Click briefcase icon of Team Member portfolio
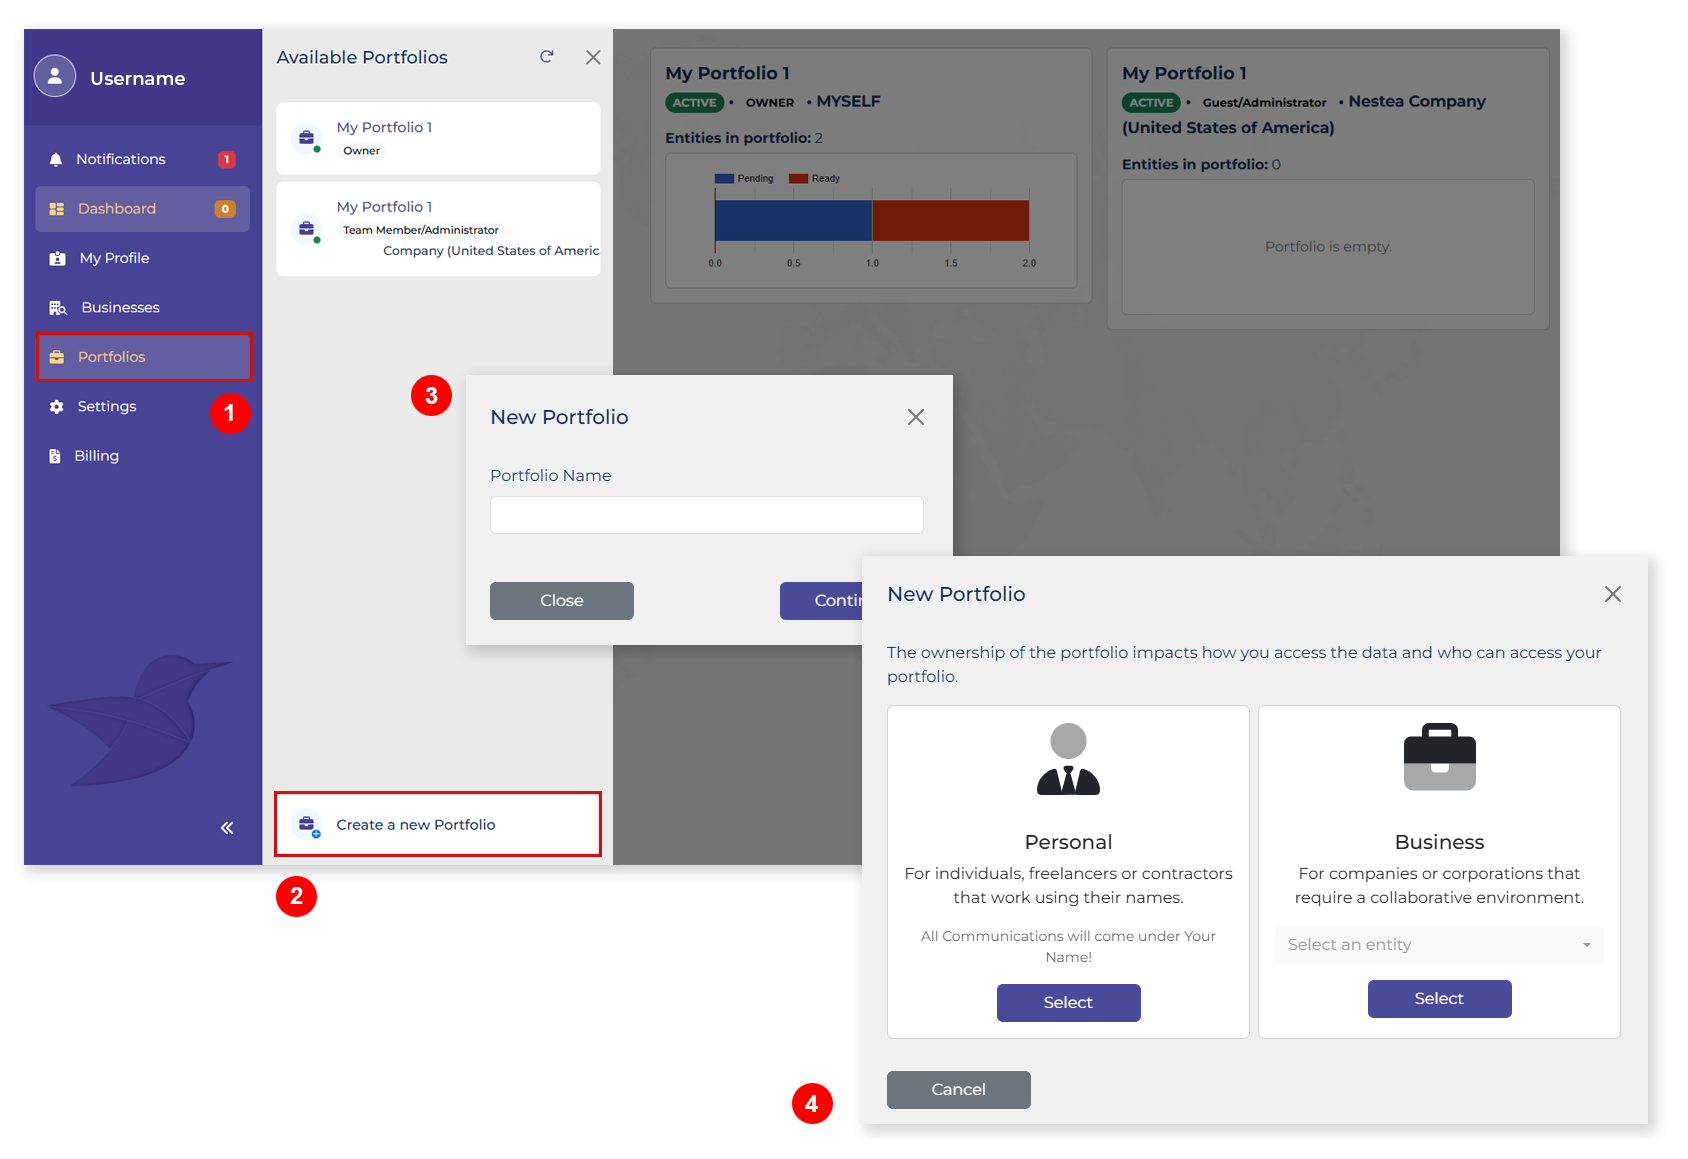1688x1159 pixels. [x=307, y=229]
